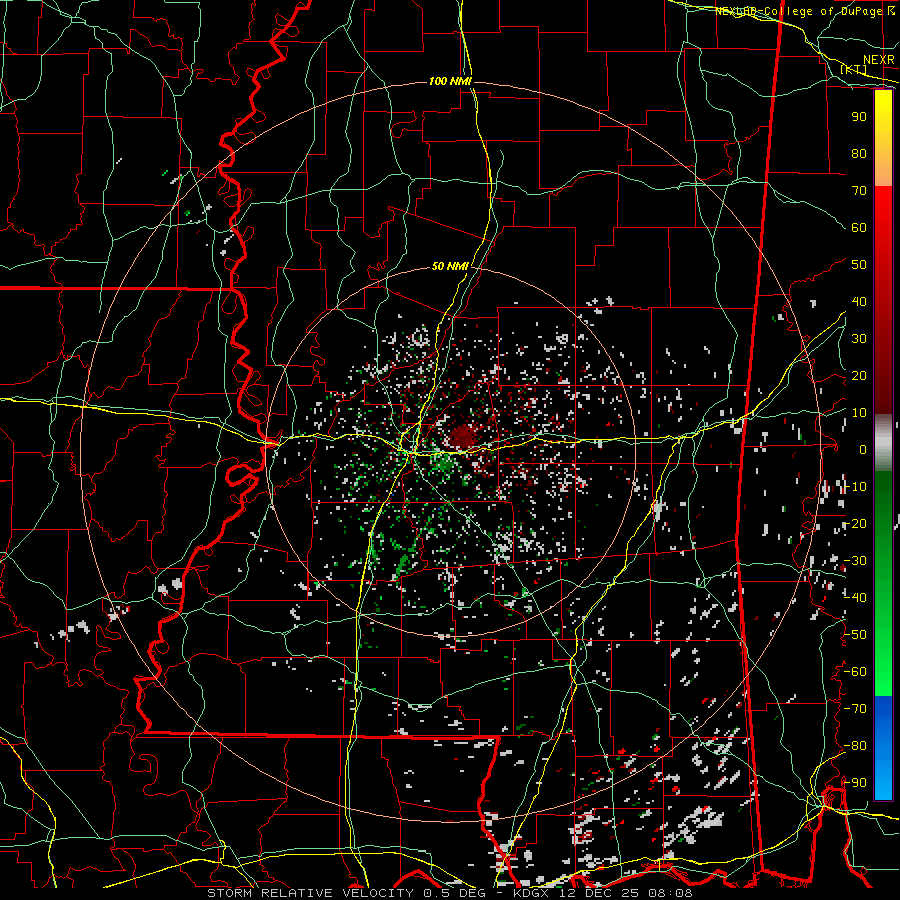Select the "NEXLAB-College of DuPage" header text

point(800,11)
